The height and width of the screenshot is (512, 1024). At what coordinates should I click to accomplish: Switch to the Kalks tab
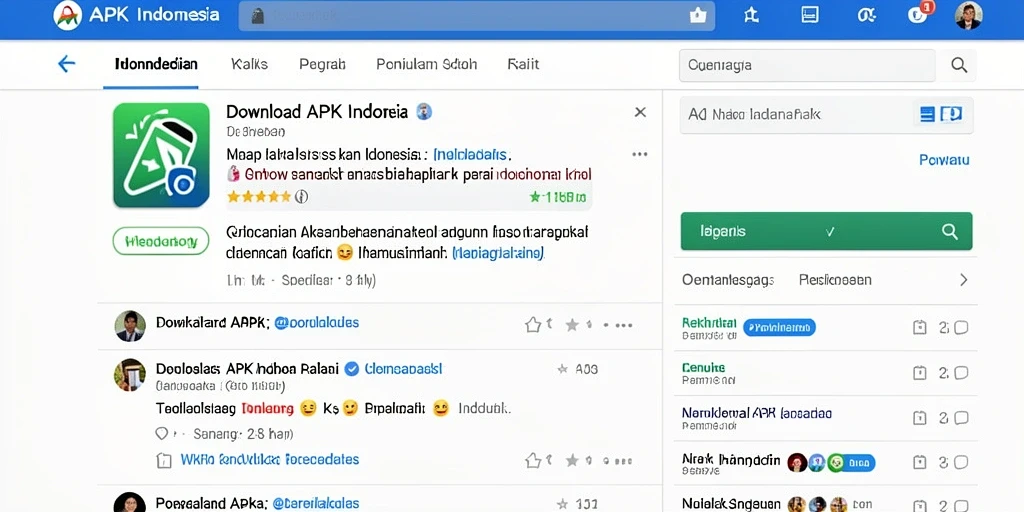(249, 64)
